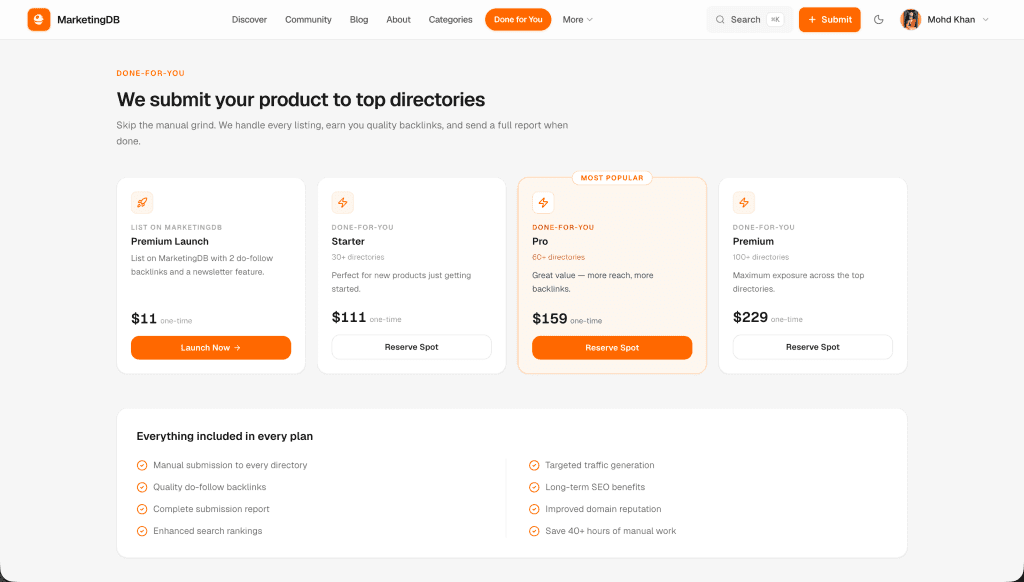Image resolution: width=1024 pixels, height=582 pixels.
Task: Navigate to the Blog page
Action: (x=359, y=19)
